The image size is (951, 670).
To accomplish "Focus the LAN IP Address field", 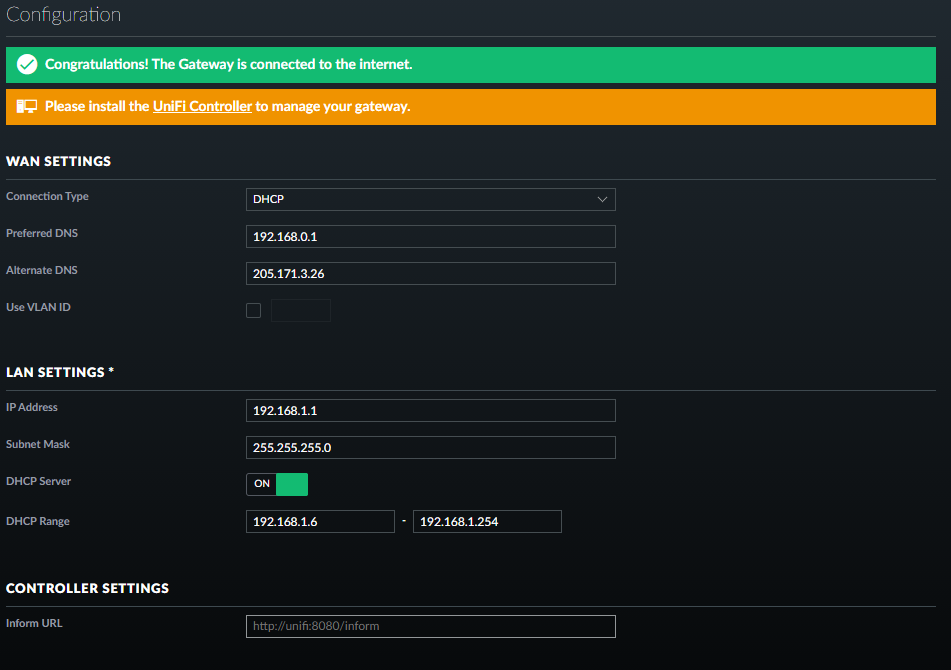I will (430, 410).
